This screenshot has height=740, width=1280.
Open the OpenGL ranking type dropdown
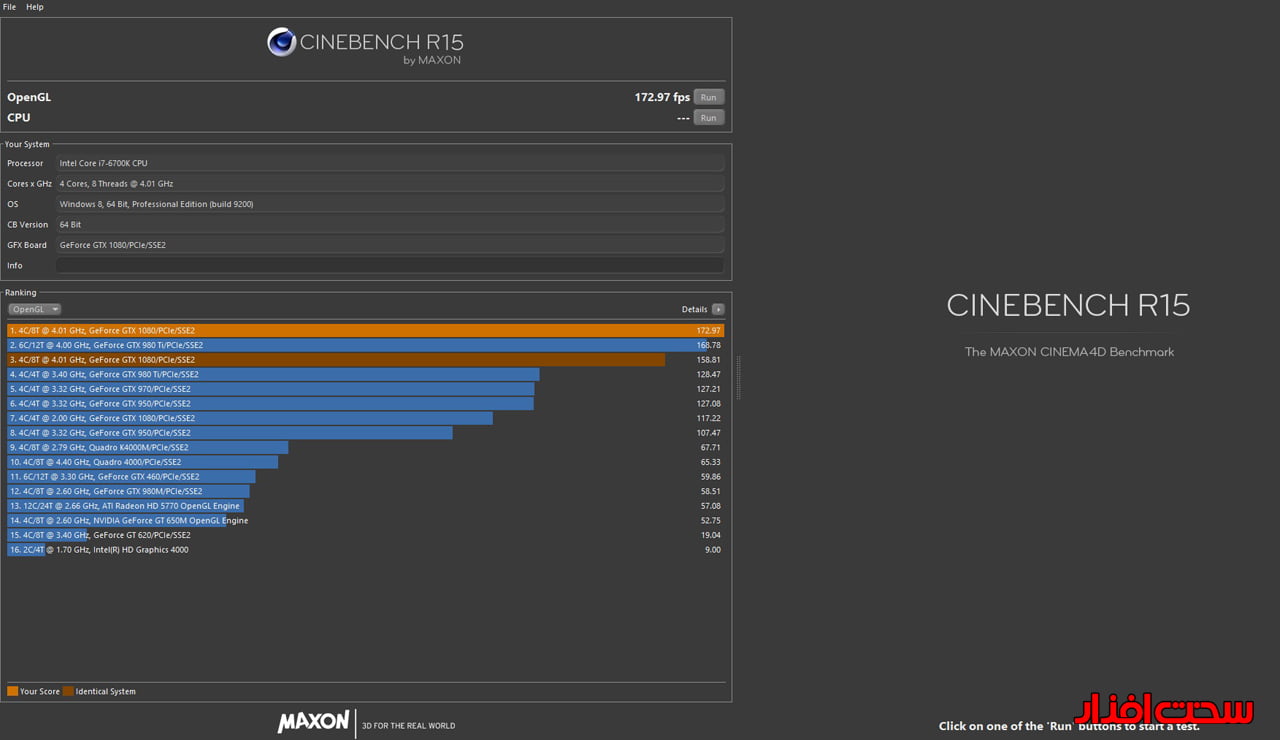(35, 310)
